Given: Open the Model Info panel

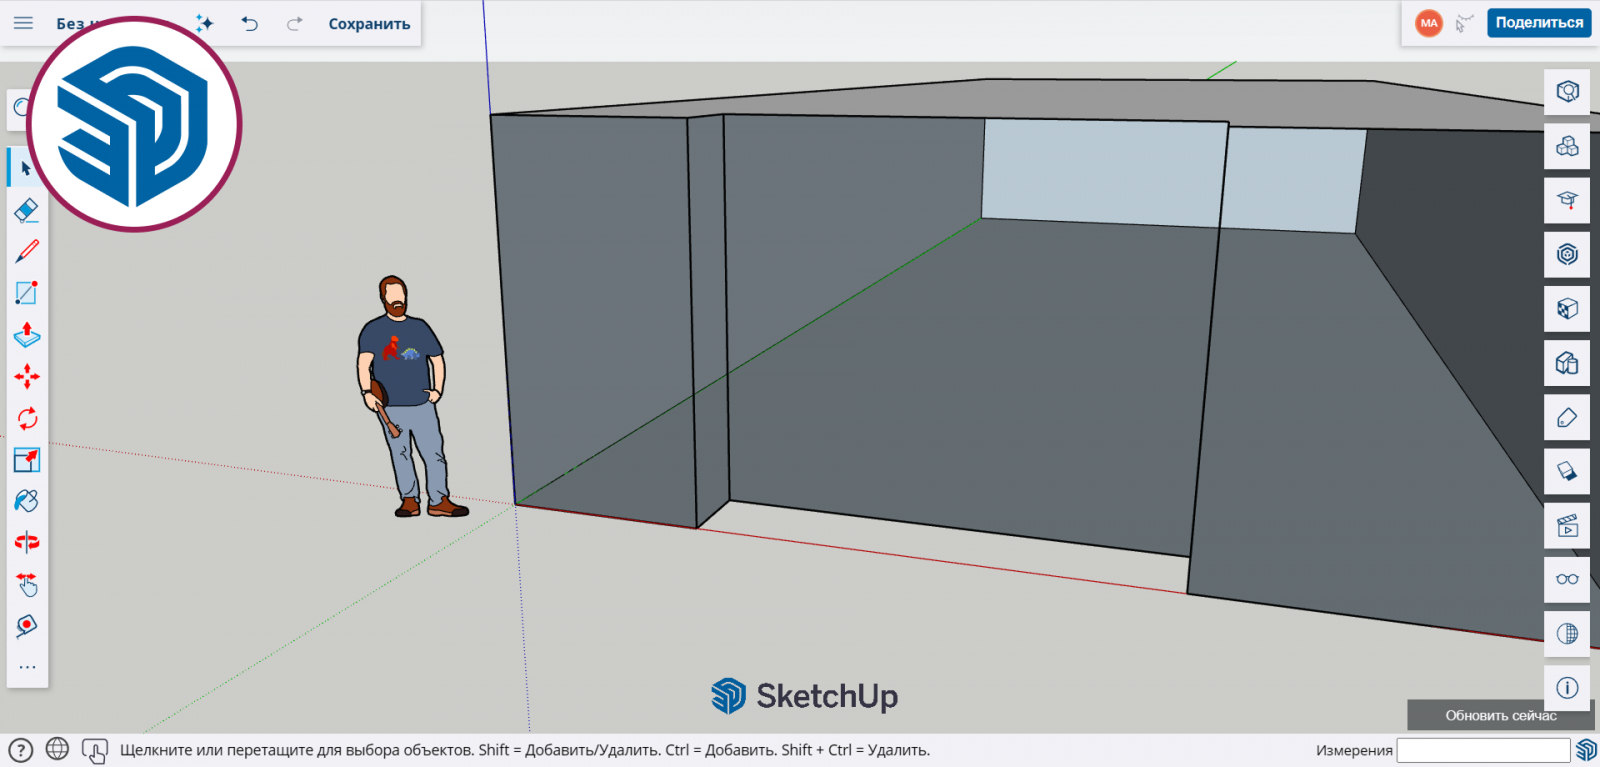Looking at the screenshot, I should [1567, 687].
